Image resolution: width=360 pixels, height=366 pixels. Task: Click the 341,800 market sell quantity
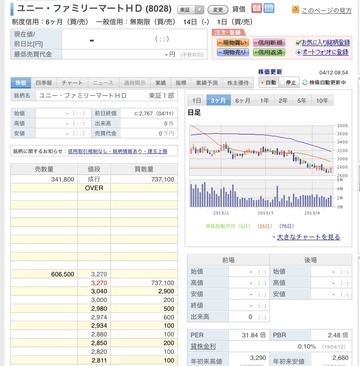click(x=63, y=179)
